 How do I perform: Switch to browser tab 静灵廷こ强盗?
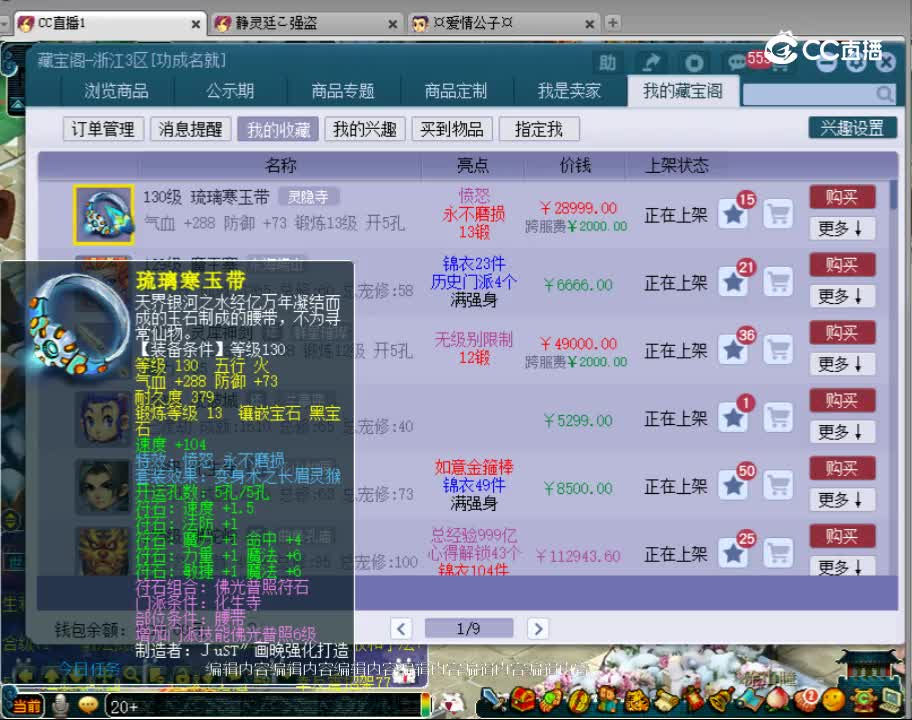[x=306, y=23]
